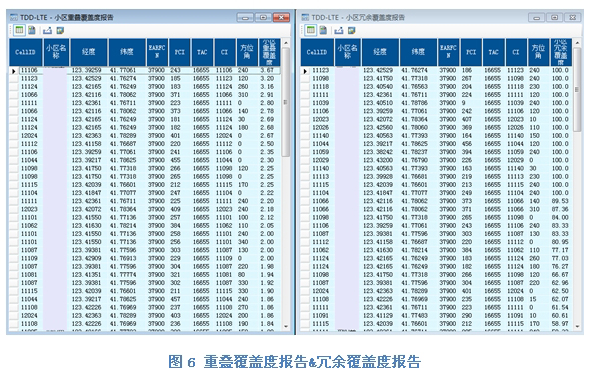Screen dimensions: 590x374
Task: Click CI column header in overlap coverage report
Action: click(x=225, y=52)
